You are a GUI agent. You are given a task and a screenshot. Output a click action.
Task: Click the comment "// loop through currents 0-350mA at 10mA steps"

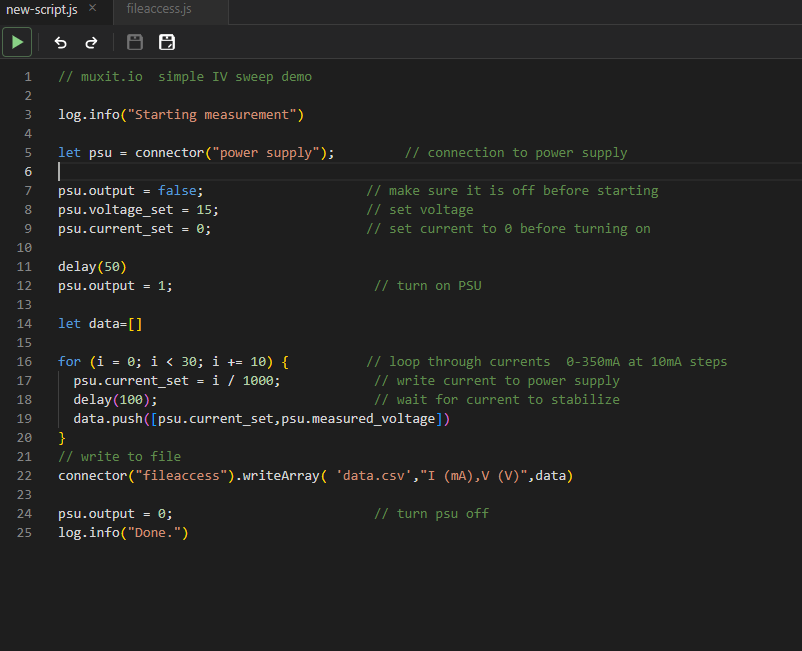click(x=547, y=362)
